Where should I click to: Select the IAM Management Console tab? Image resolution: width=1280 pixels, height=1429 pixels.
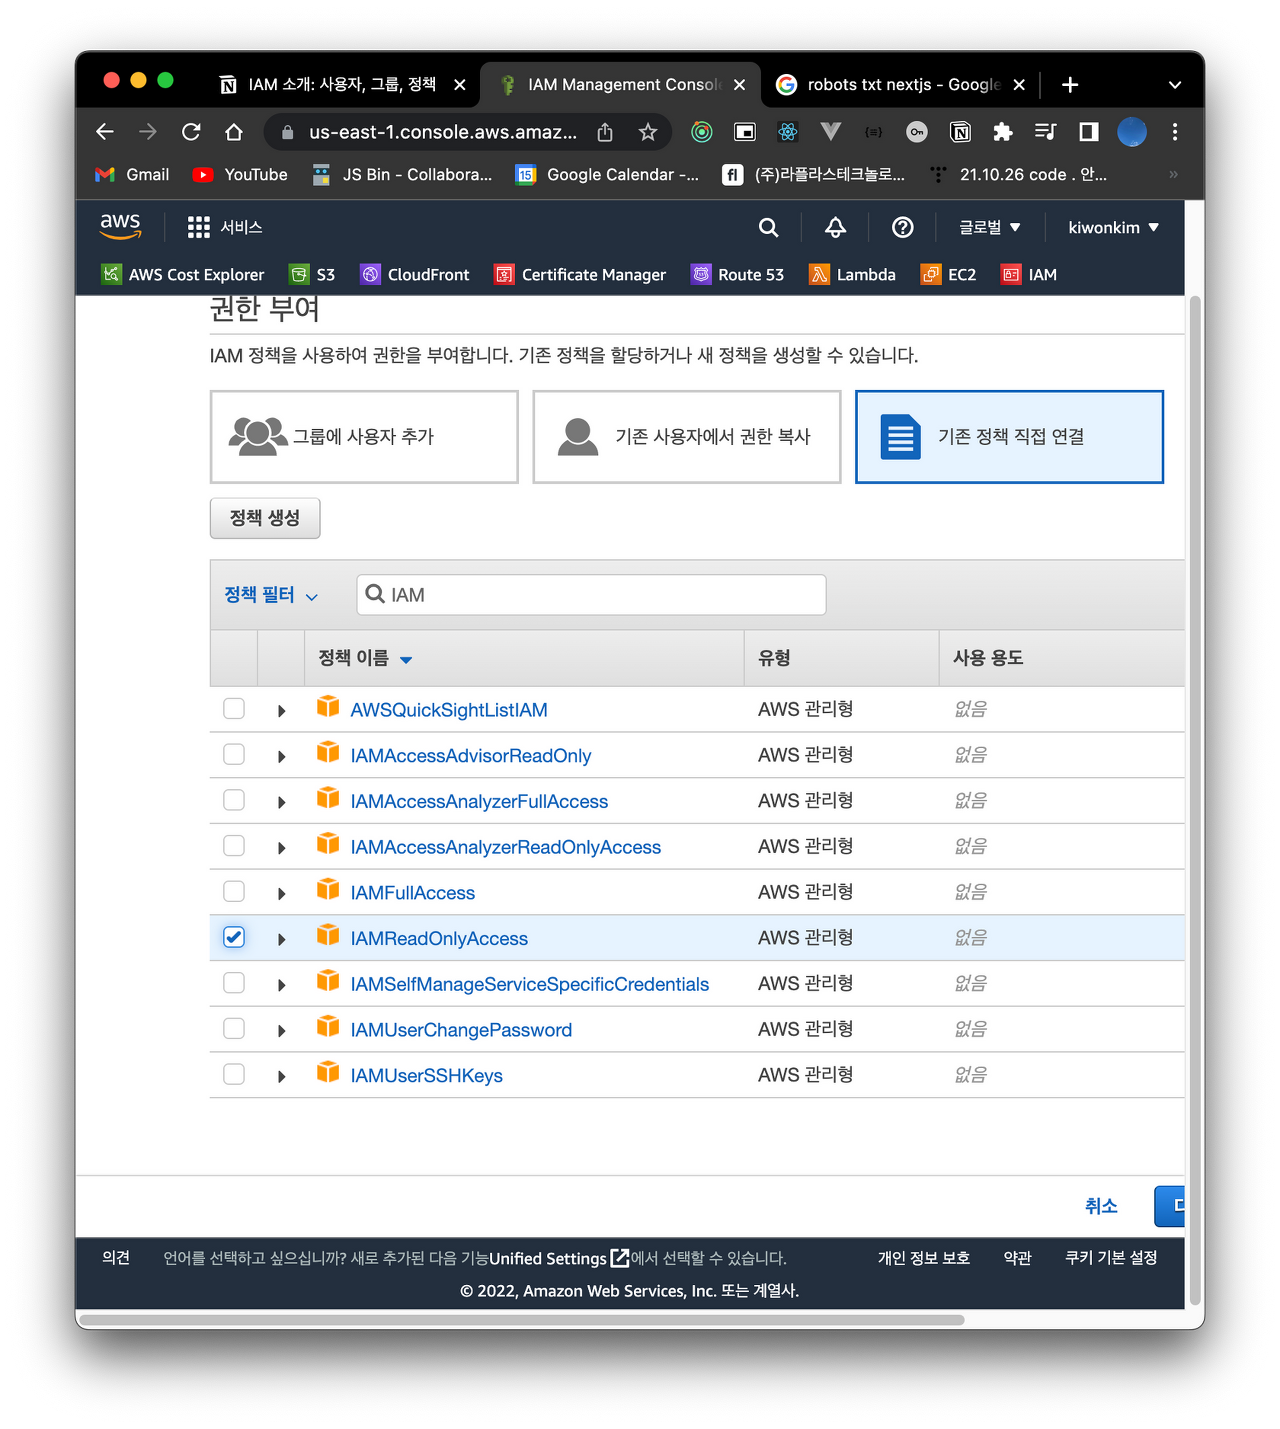pyautogui.click(x=622, y=85)
